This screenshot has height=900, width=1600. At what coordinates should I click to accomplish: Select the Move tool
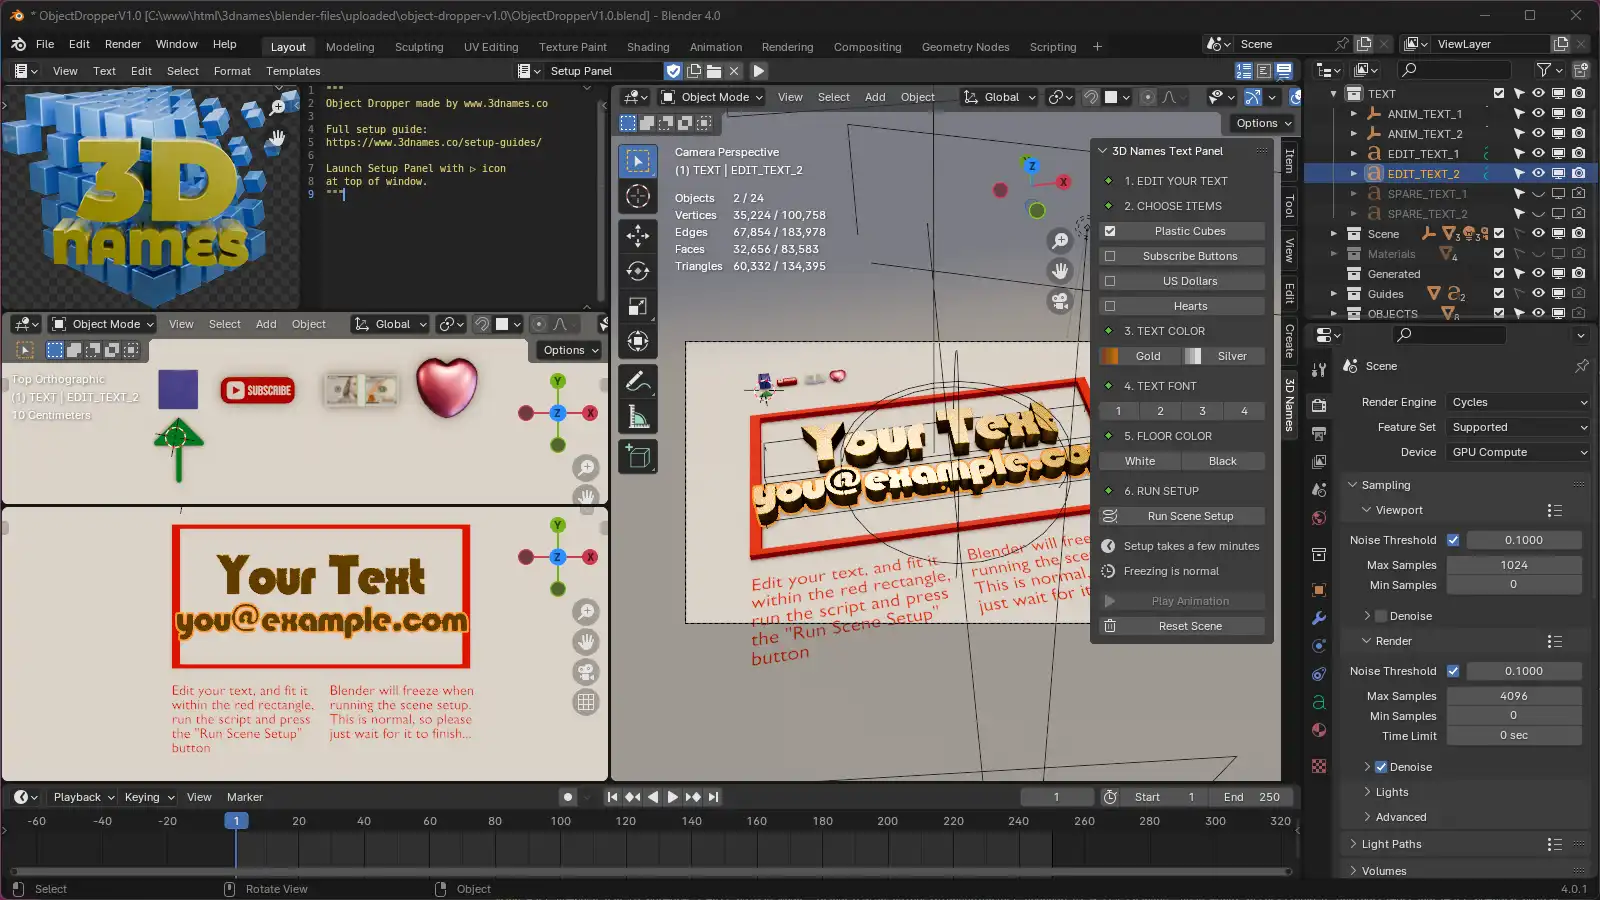point(638,236)
